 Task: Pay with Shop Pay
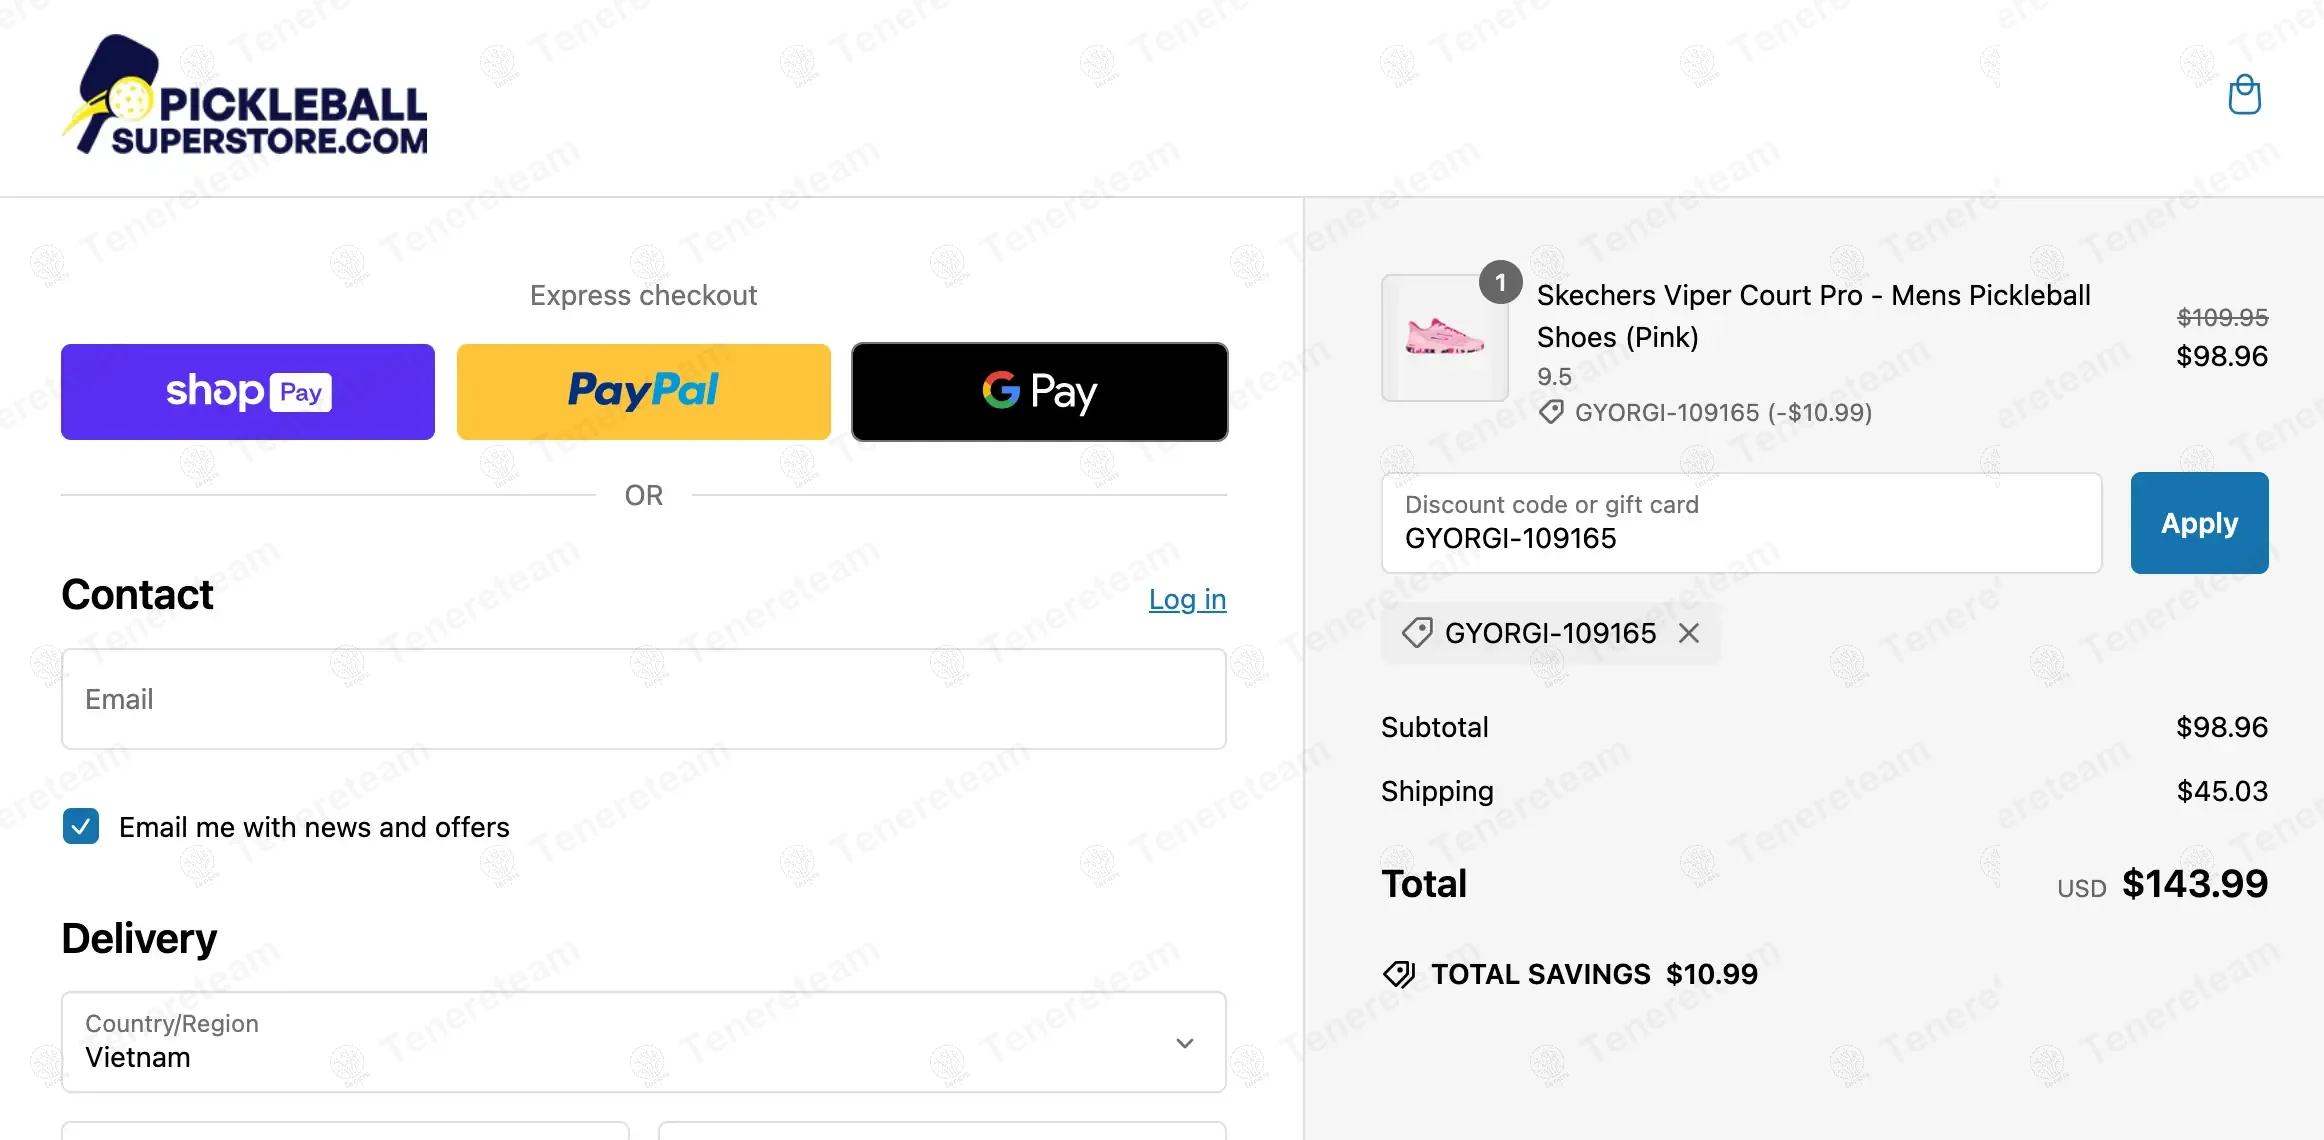(x=248, y=392)
